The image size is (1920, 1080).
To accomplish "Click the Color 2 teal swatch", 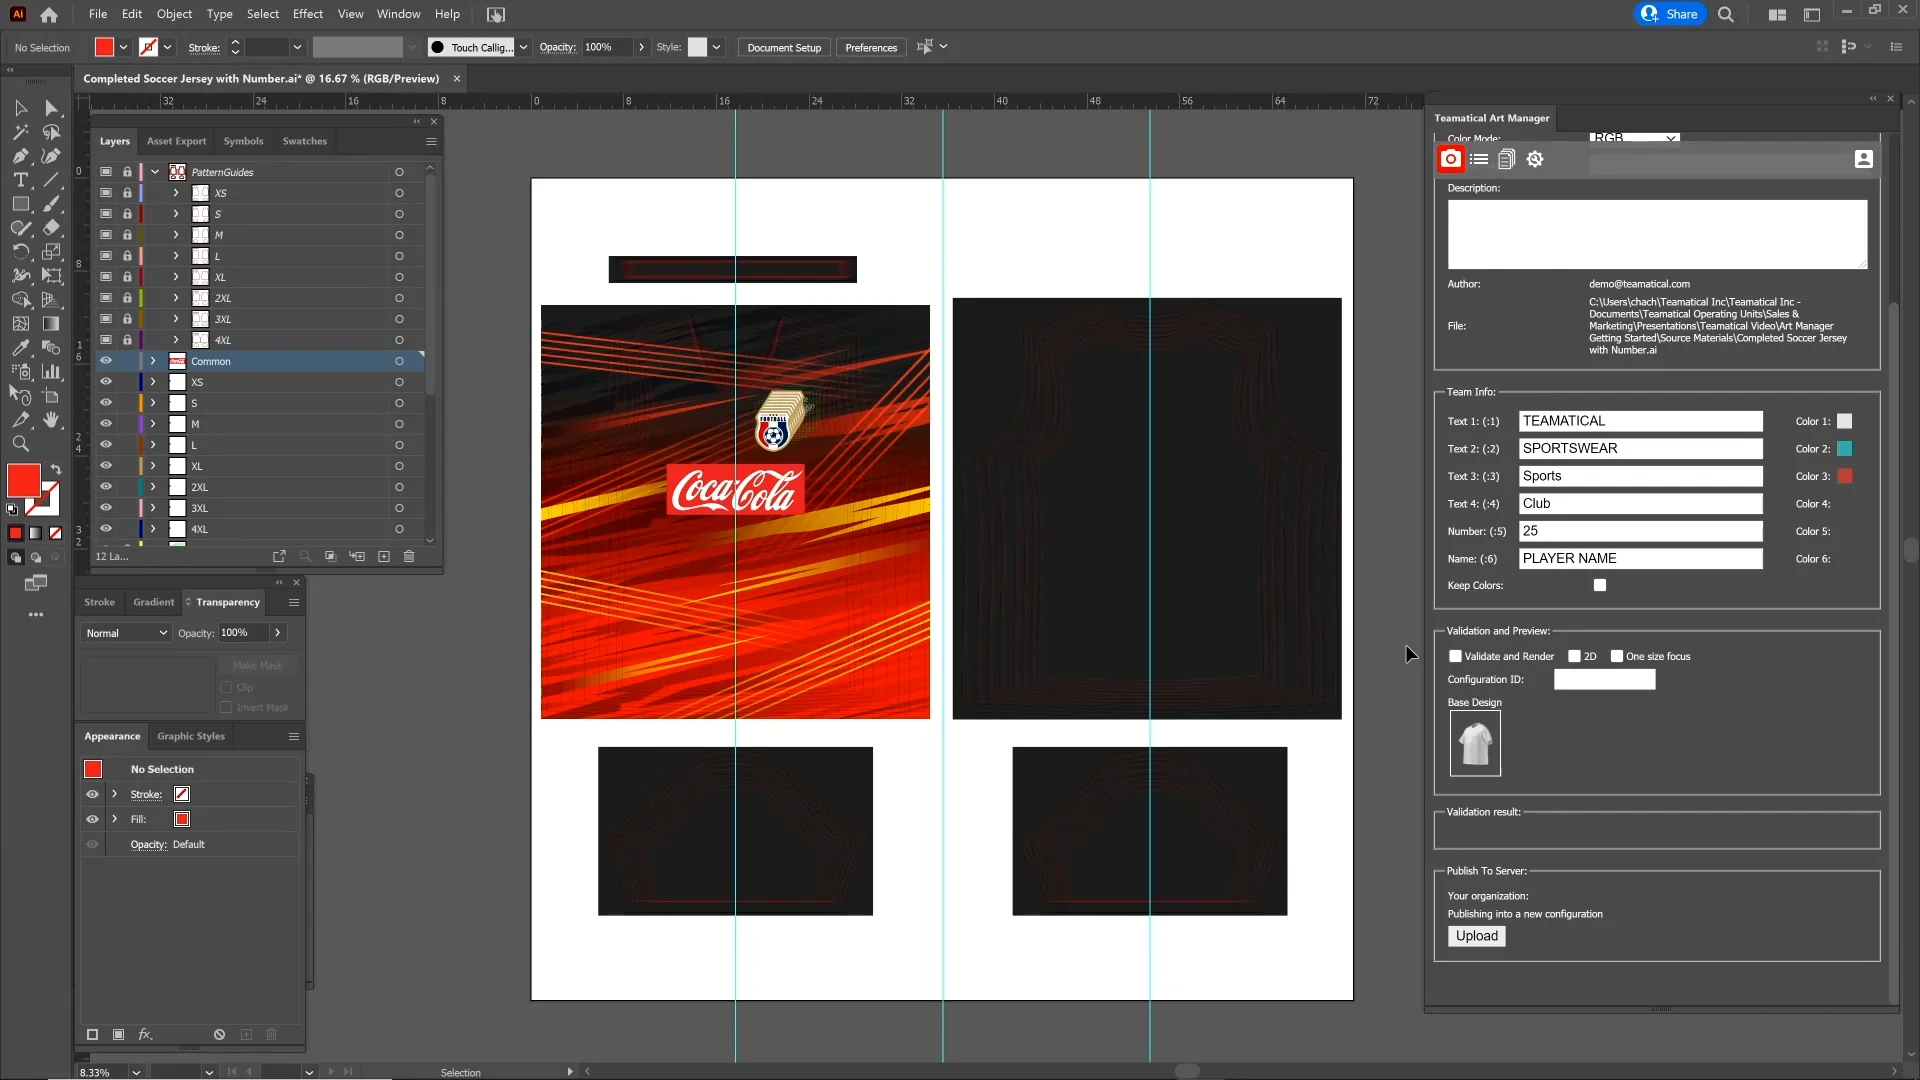I will click(x=1844, y=449).
